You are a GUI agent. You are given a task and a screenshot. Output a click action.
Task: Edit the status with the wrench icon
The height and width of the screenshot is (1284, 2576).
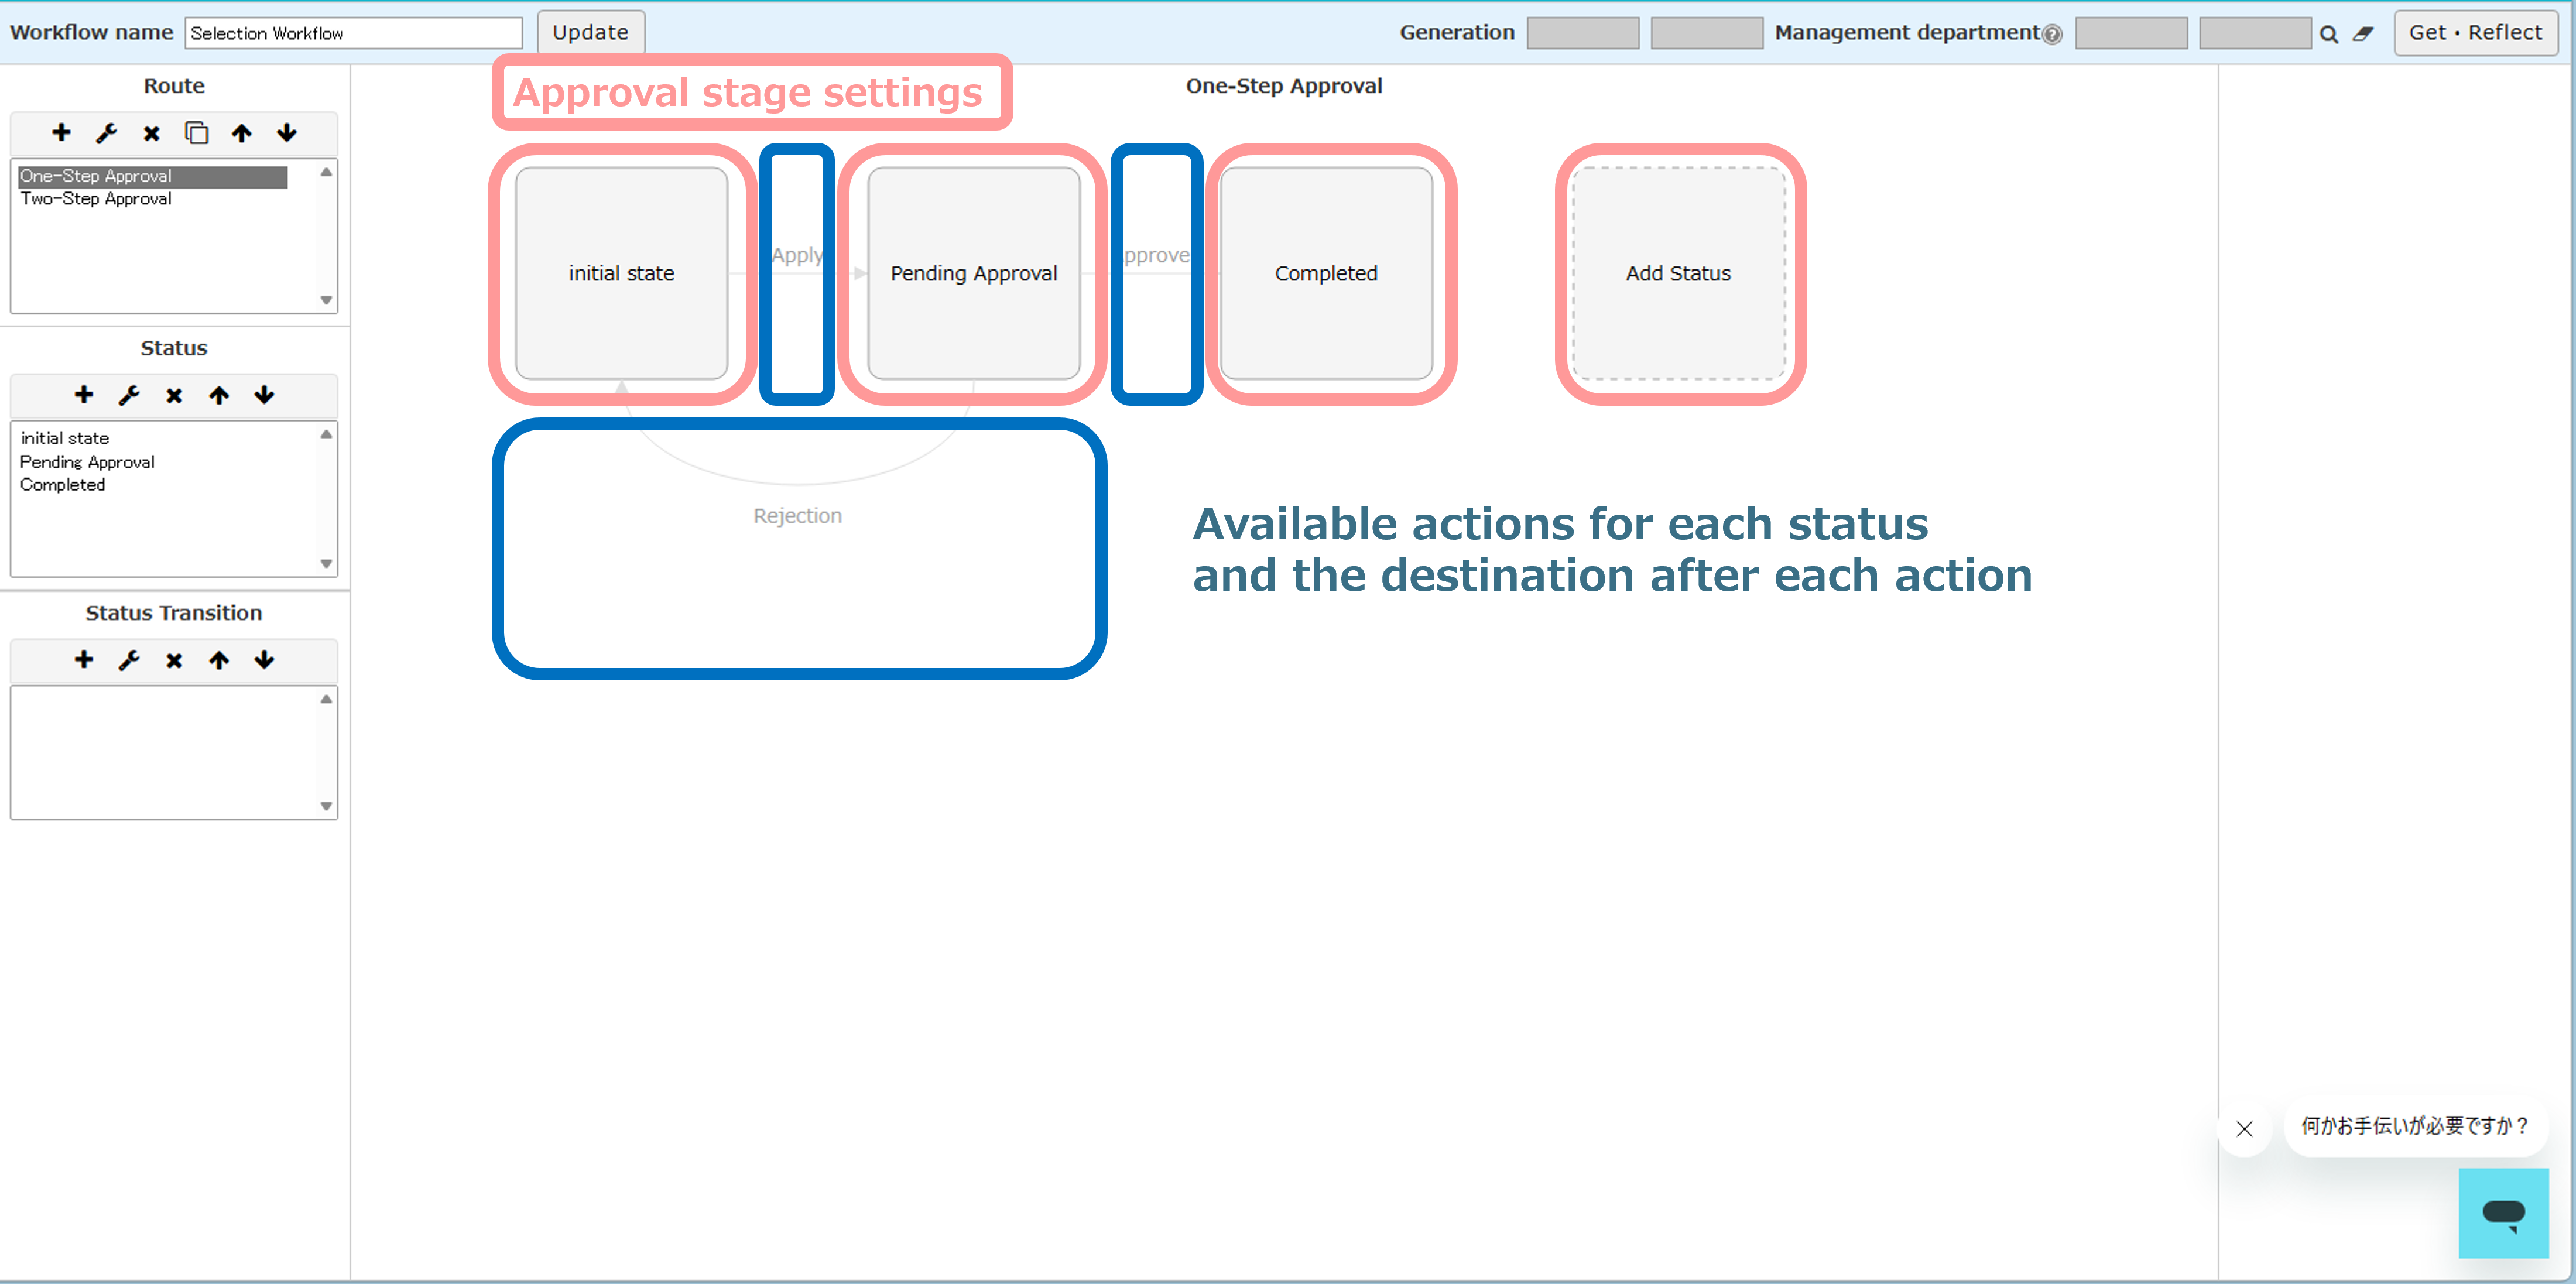(x=129, y=395)
